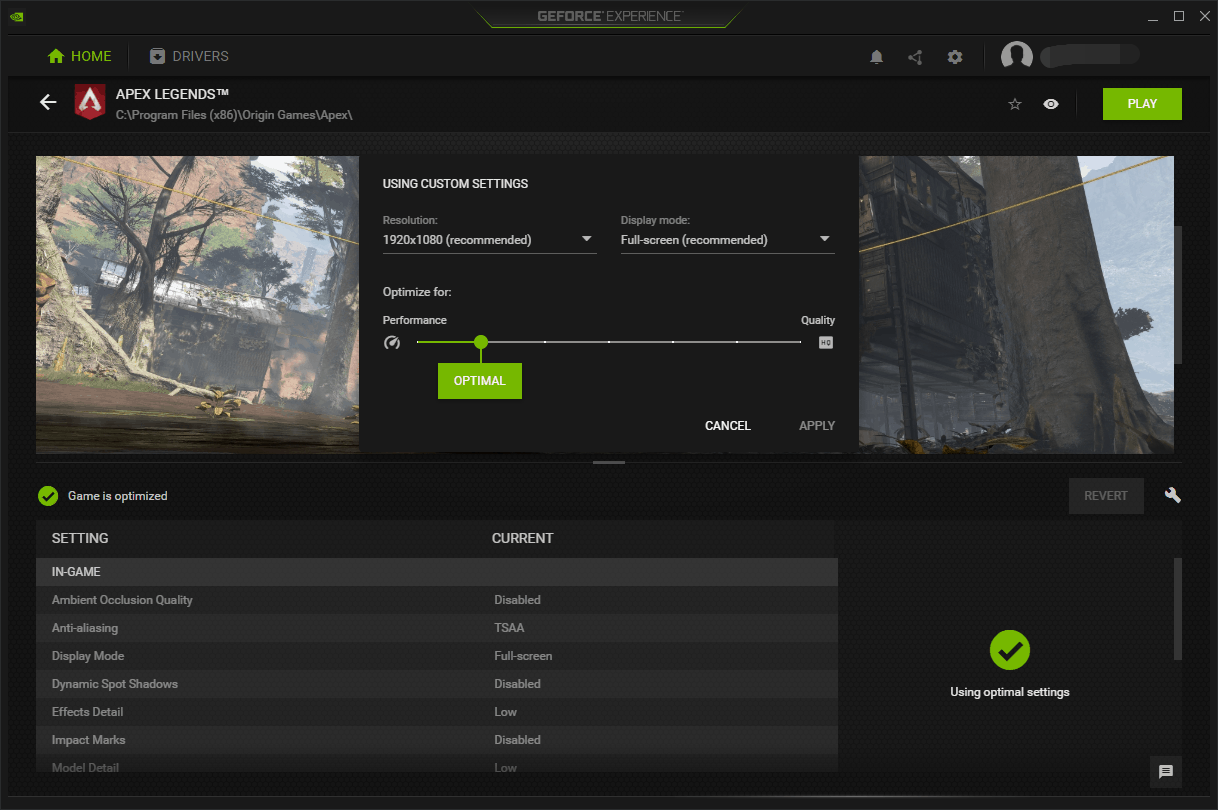Screen dimensions: 1218x810
Task: Click the Revert button
Action: pos(1106,496)
